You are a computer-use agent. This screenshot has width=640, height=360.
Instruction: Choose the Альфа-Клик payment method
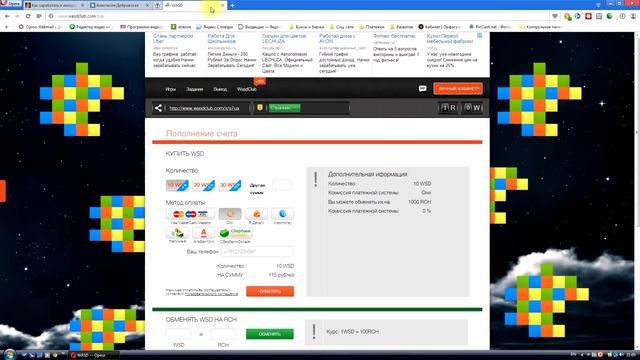(x=203, y=233)
